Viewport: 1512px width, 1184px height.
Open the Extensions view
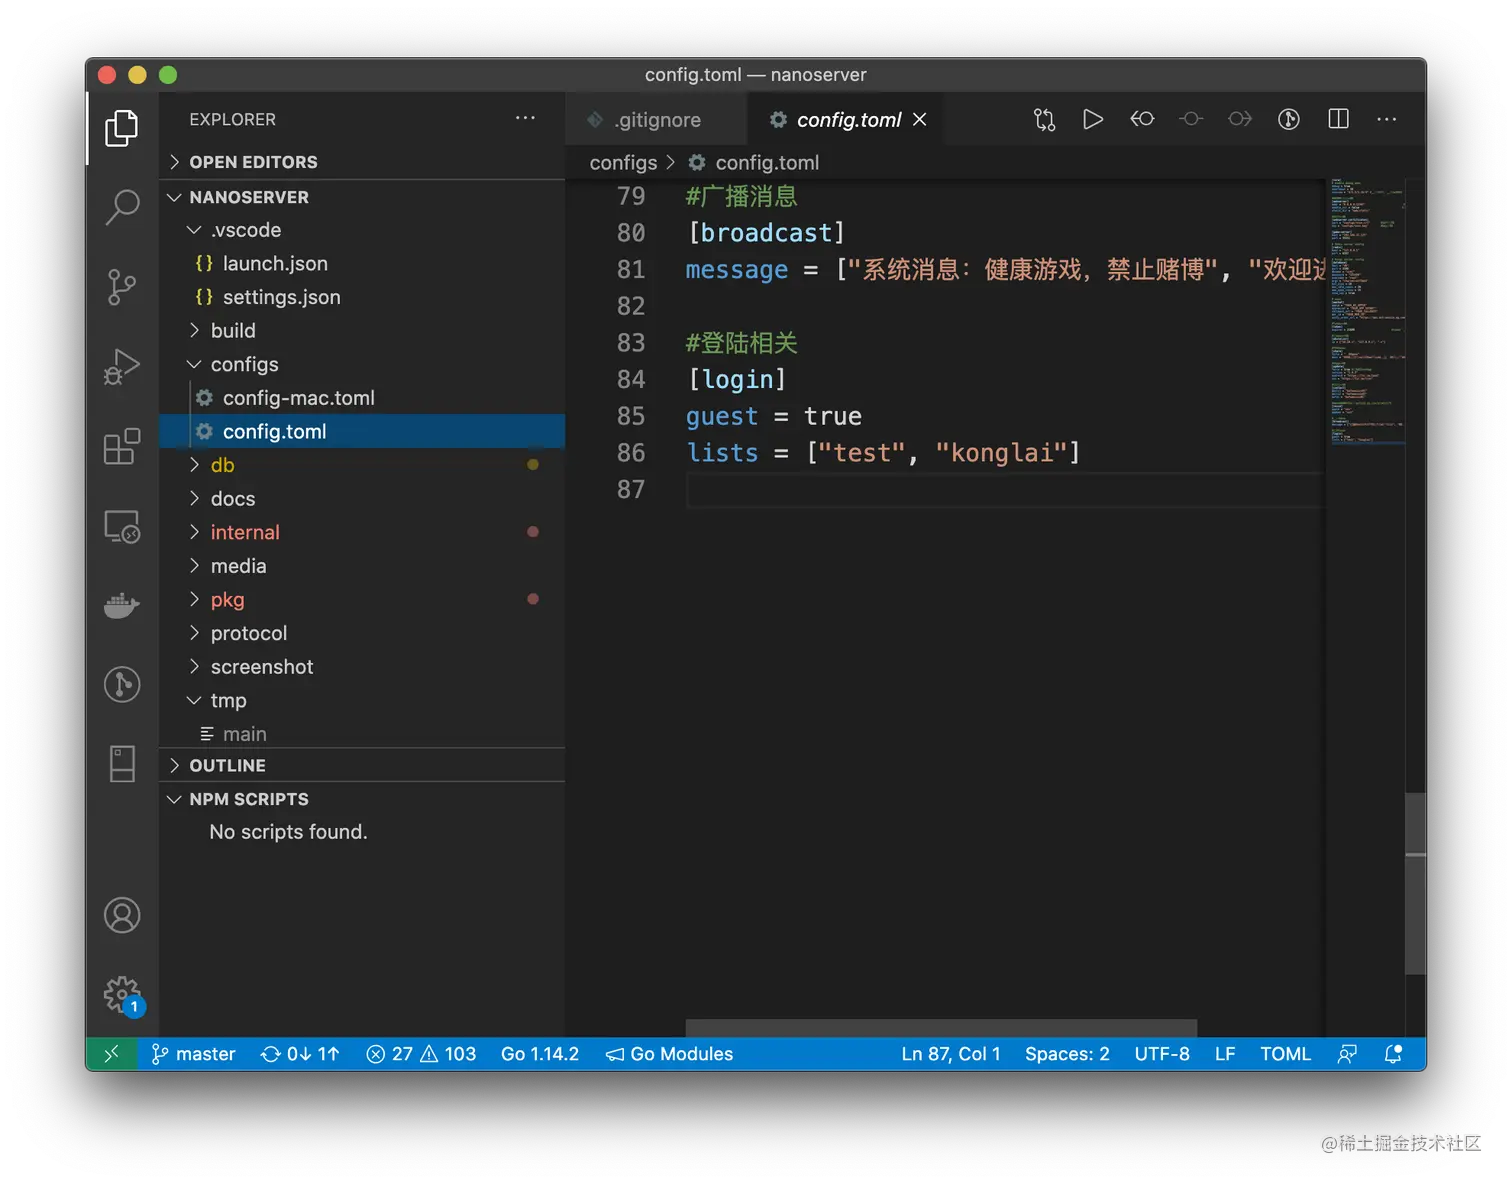coord(122,447)
